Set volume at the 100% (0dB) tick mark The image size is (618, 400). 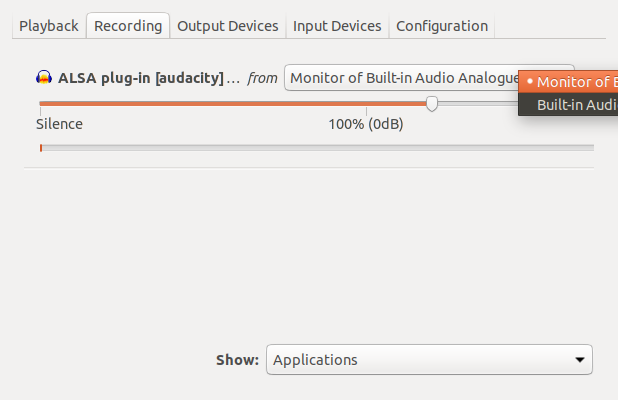(x=366, y=104)
